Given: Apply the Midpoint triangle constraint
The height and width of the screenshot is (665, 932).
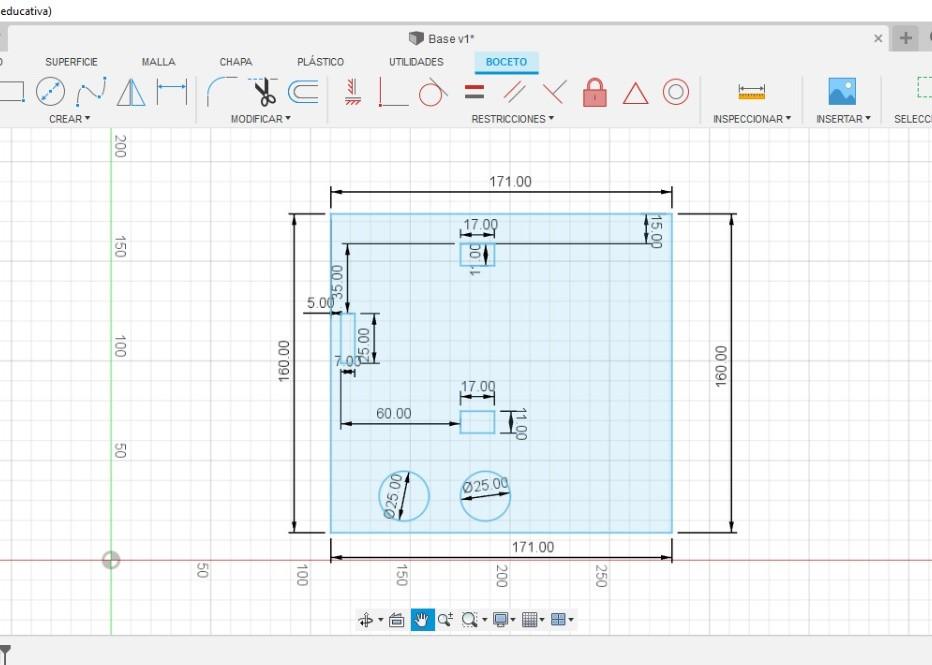Looking at the screenshot, I should tap(635, 93).
